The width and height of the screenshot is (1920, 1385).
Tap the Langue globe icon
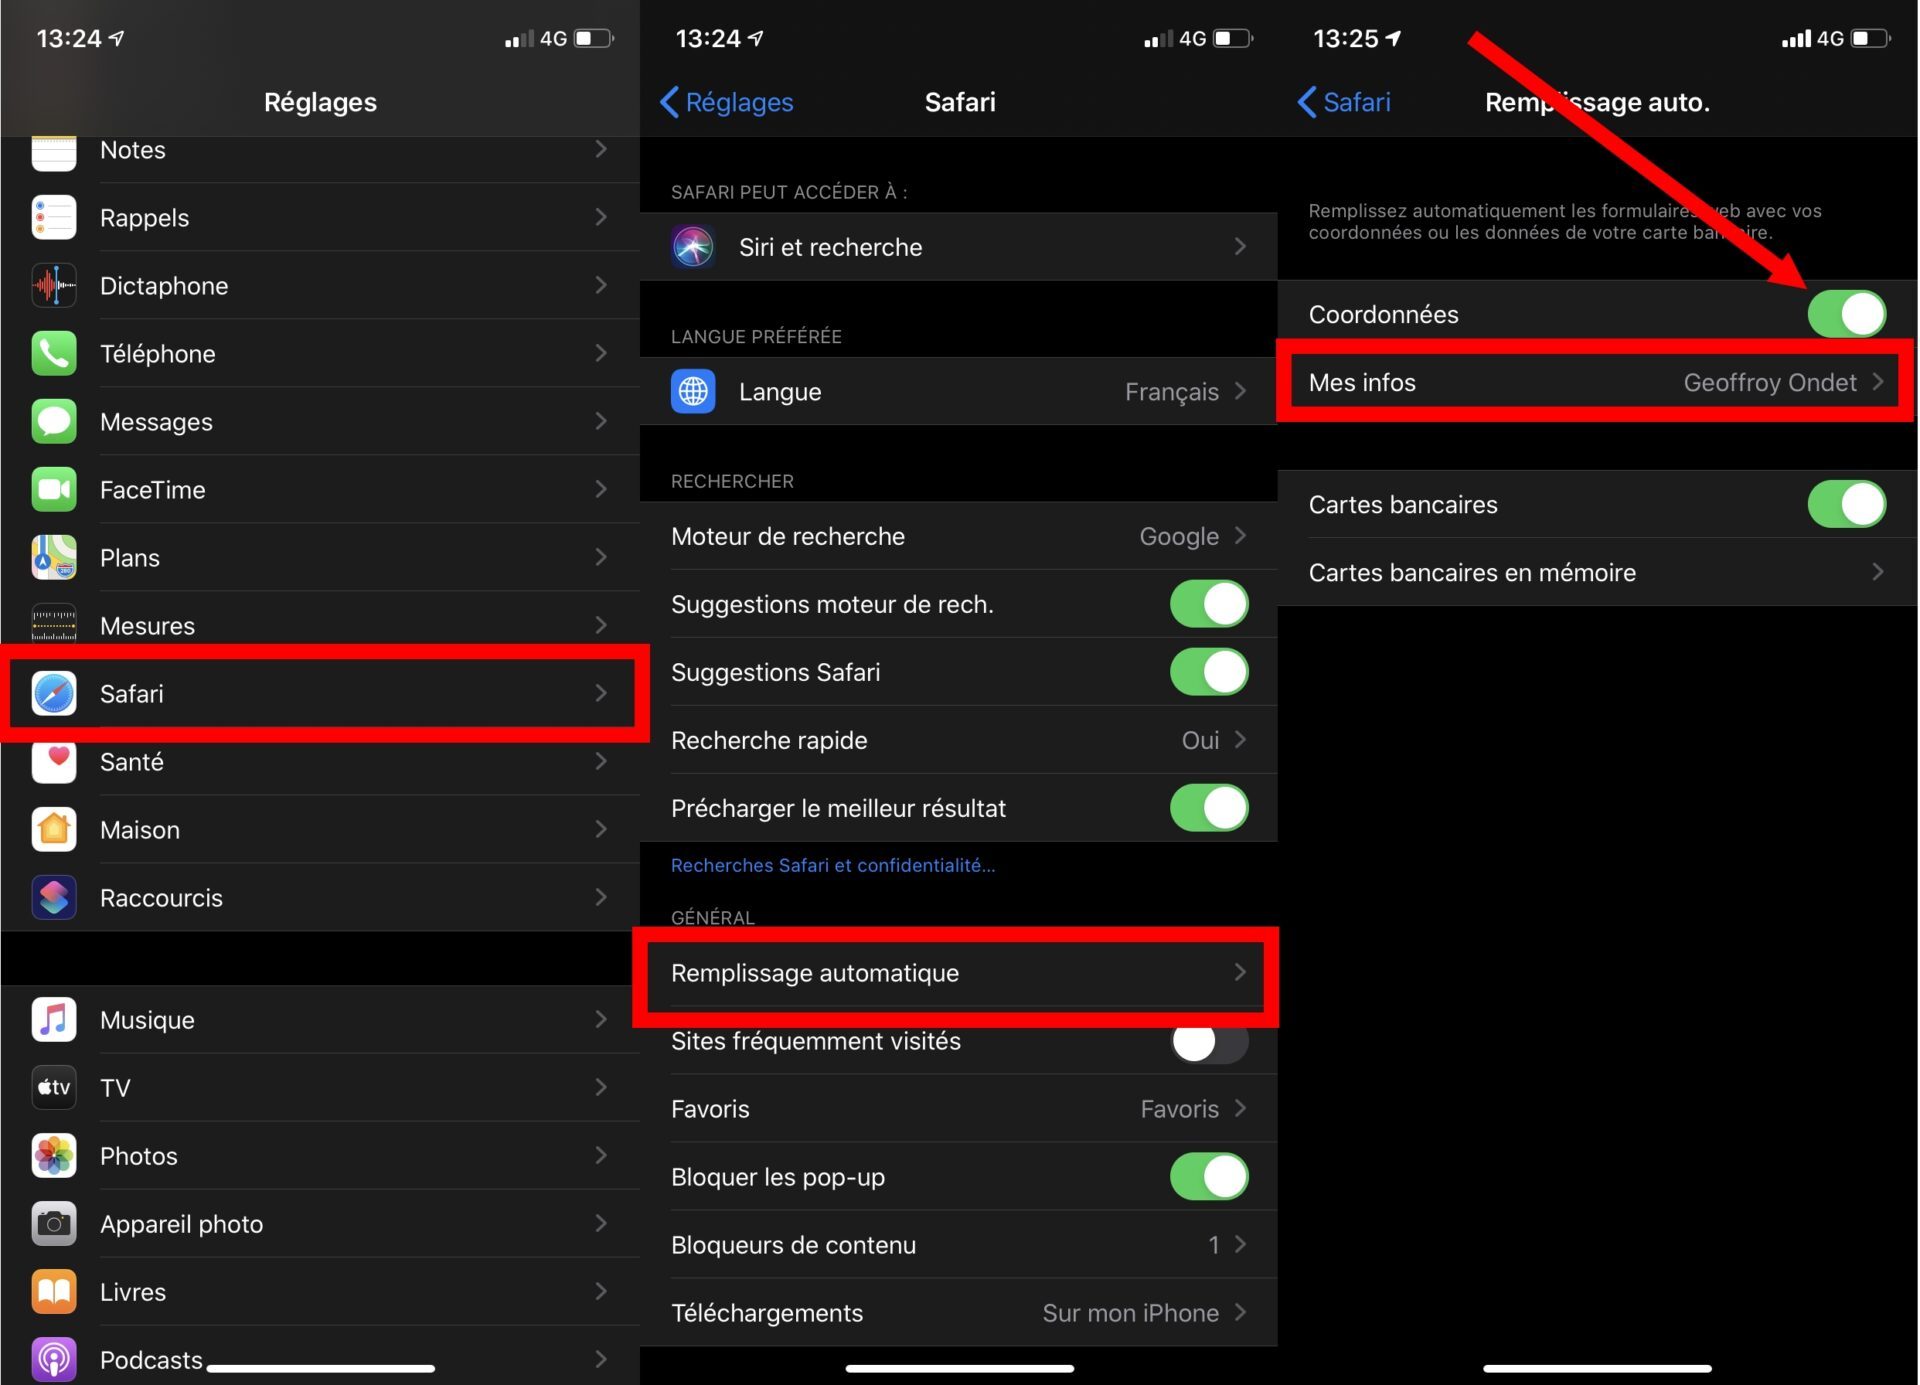tap(693, 392)
